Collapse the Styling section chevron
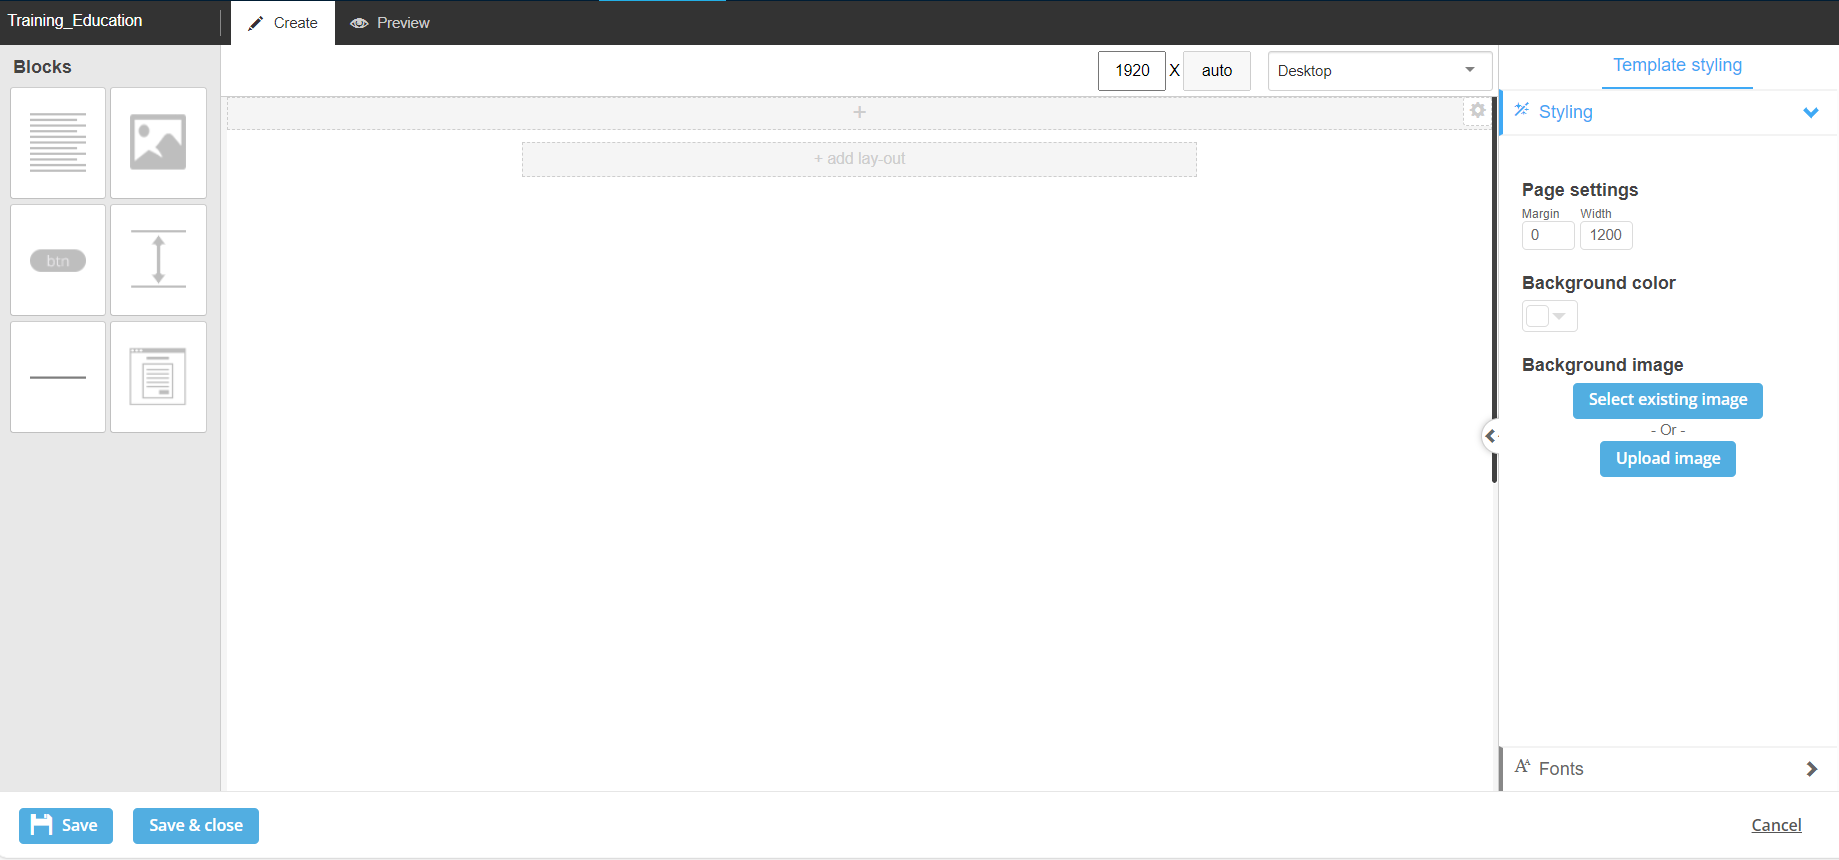The width and height of the screenshot is (1839, 860). [1810, 112]
